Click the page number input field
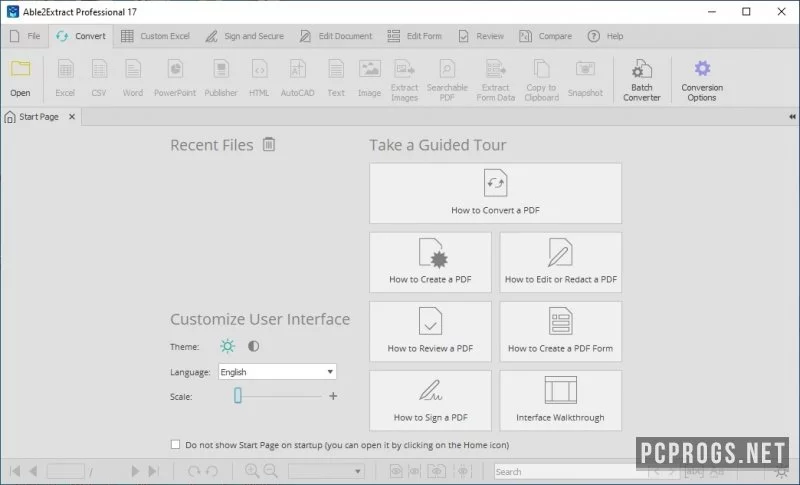Screen dimensions: 800x485 [65, 471]
